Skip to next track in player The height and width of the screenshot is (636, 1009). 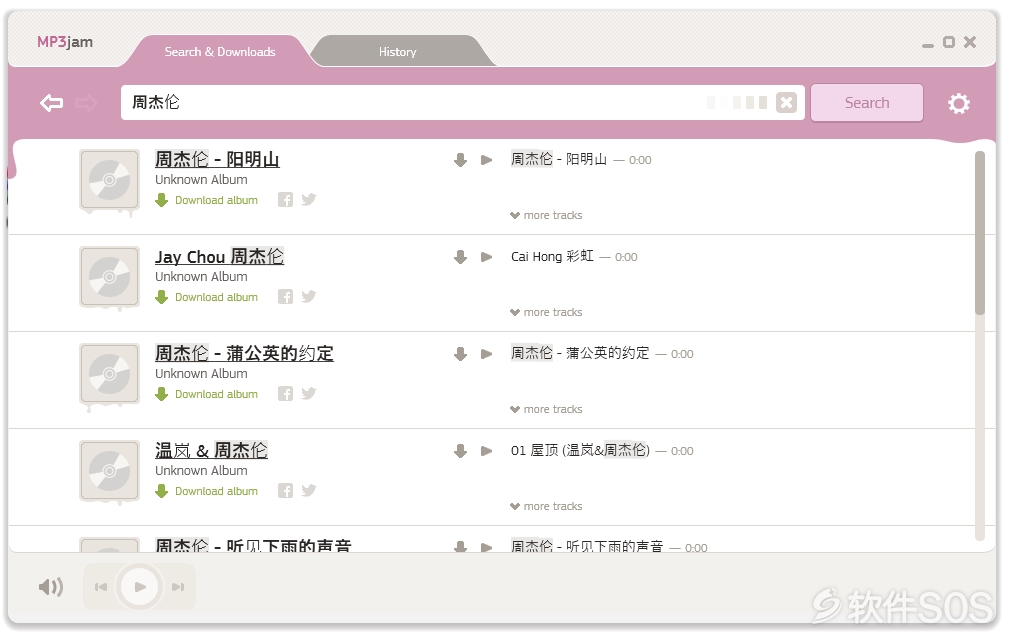[178, 586]
